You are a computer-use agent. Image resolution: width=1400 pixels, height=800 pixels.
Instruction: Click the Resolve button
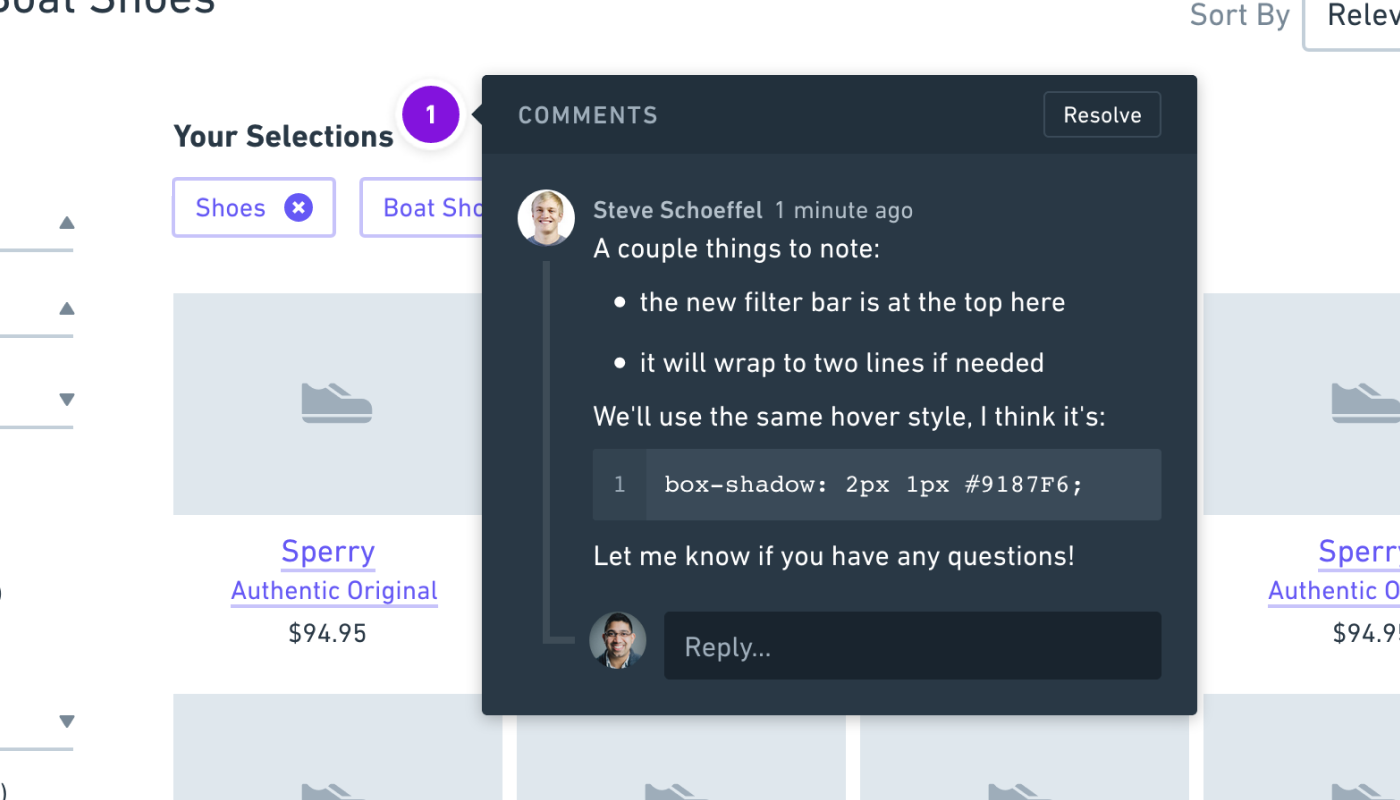(x=1101, y=114)
